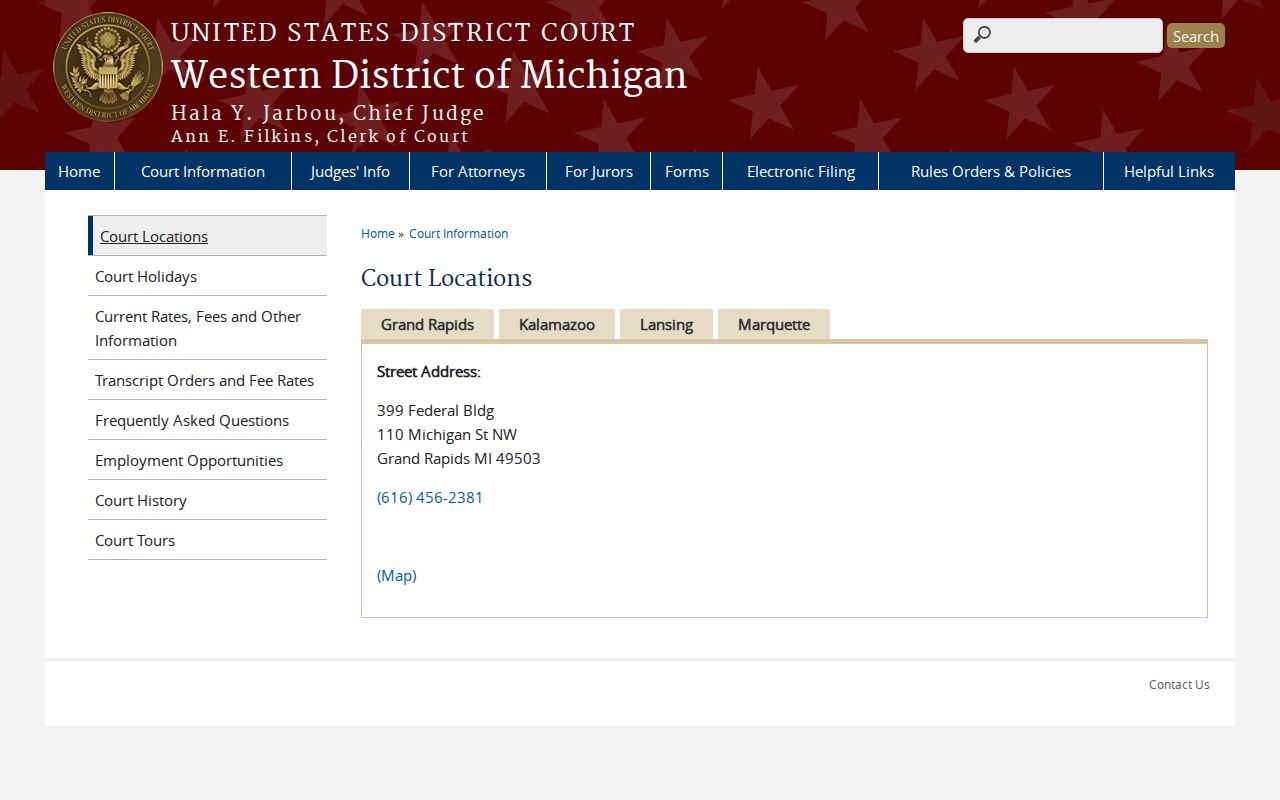Open the Home menu item
The width and height of the screenshot is (1280, 800).
click(79, 171)
